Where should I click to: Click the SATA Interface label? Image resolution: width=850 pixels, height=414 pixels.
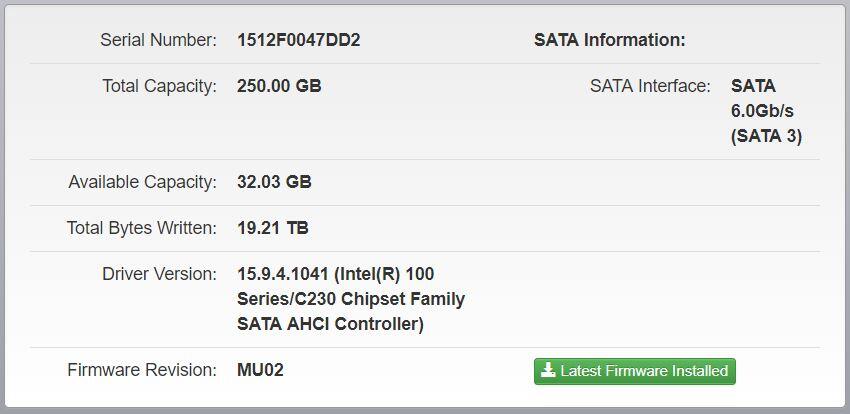click(x=650, y=86)
